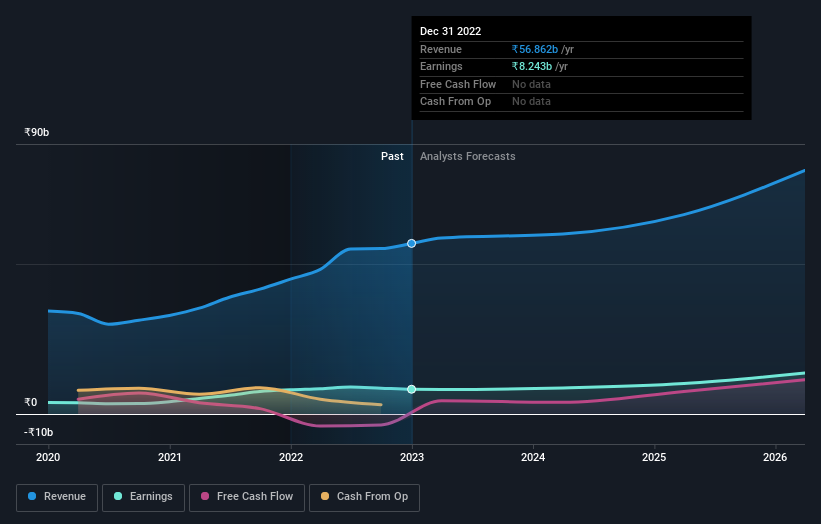Click the Revenue row label in tooltip

(441, 49)
